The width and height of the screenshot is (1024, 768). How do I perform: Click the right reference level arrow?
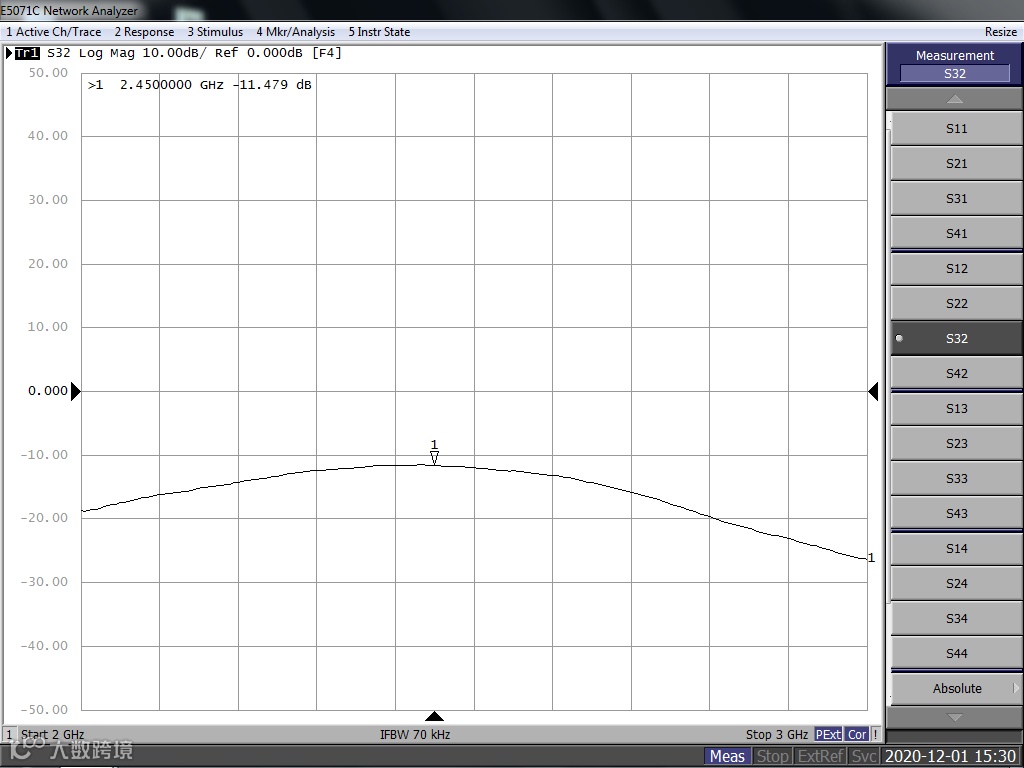(x=873, y=391)
